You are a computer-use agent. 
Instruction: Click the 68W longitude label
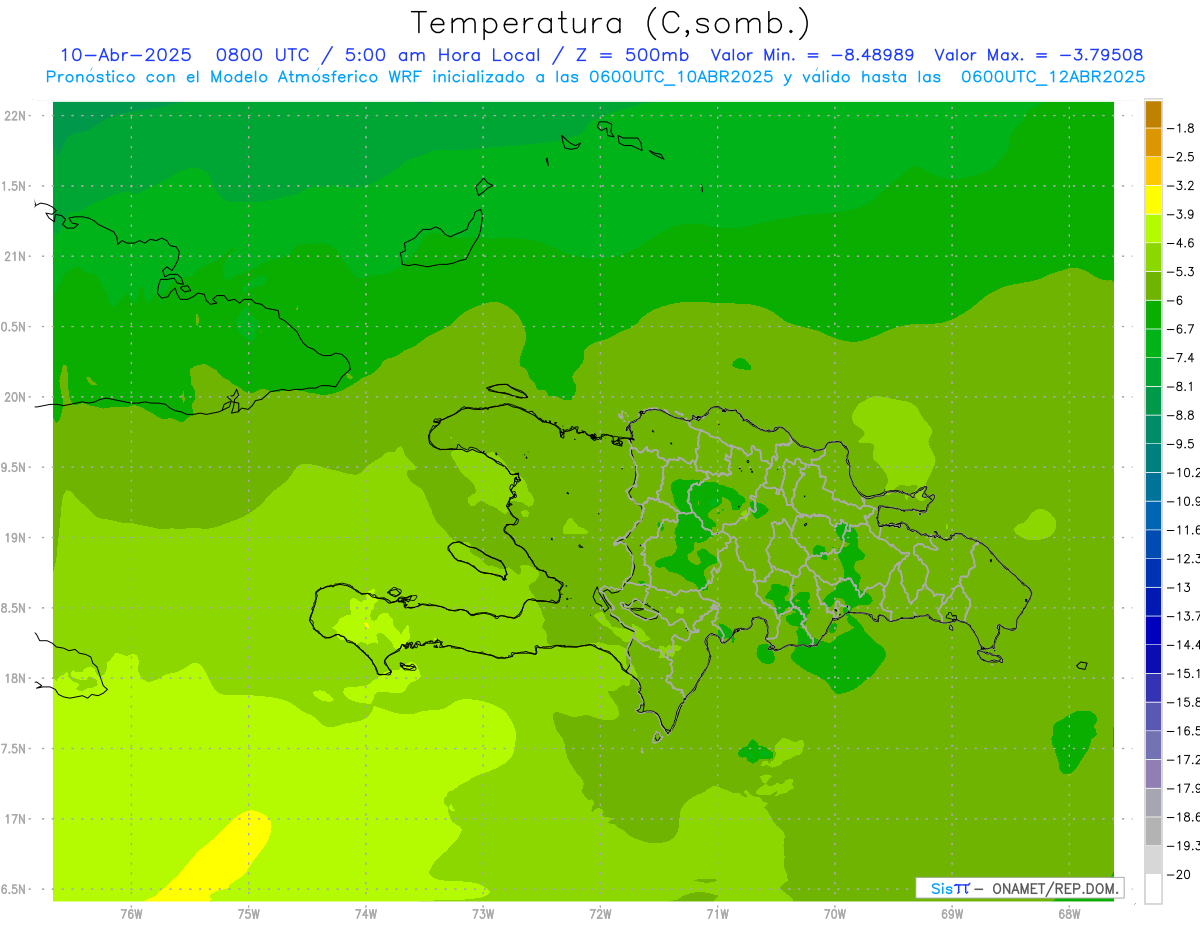1069,913
